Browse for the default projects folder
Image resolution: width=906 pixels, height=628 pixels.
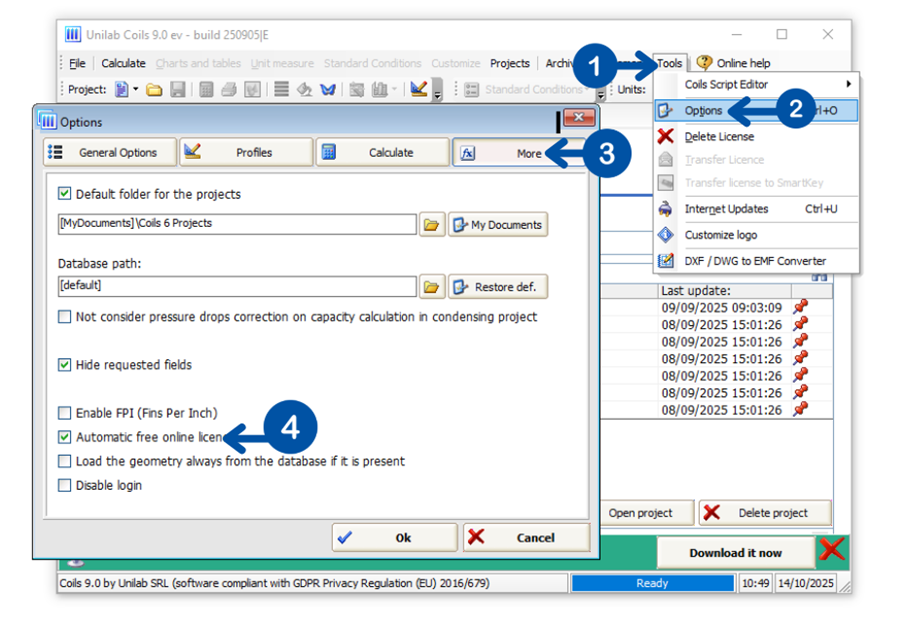click(431, 225)
